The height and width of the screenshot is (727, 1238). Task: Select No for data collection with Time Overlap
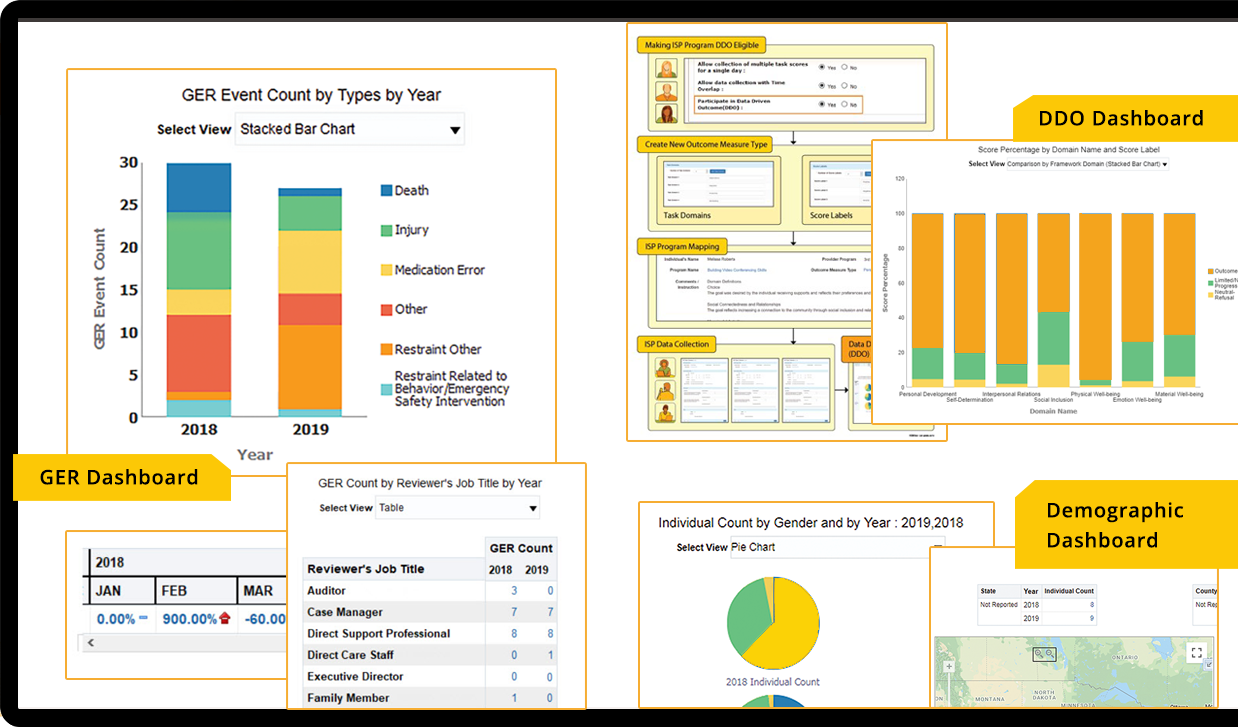click(844, 86)
